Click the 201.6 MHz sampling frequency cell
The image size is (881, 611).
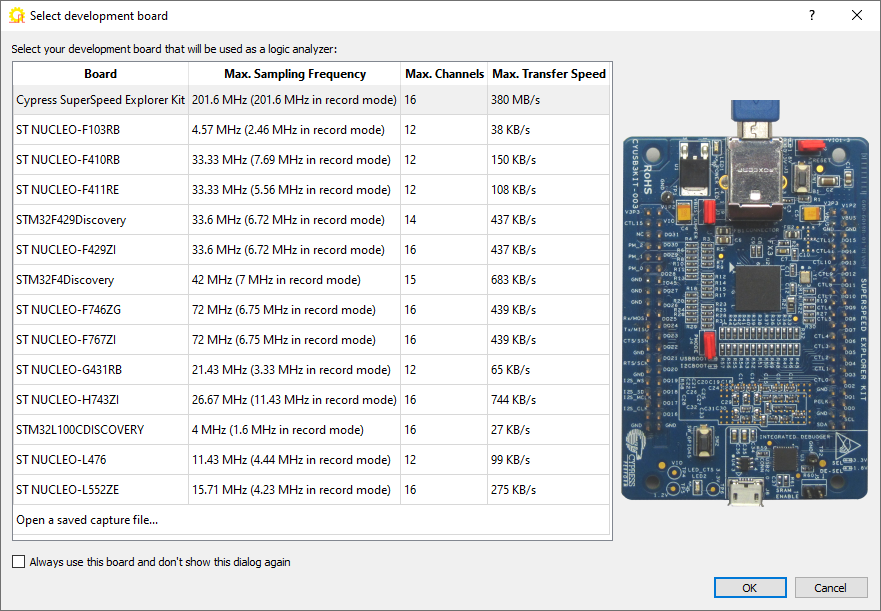pyautogui.click(x=294, y=100)
